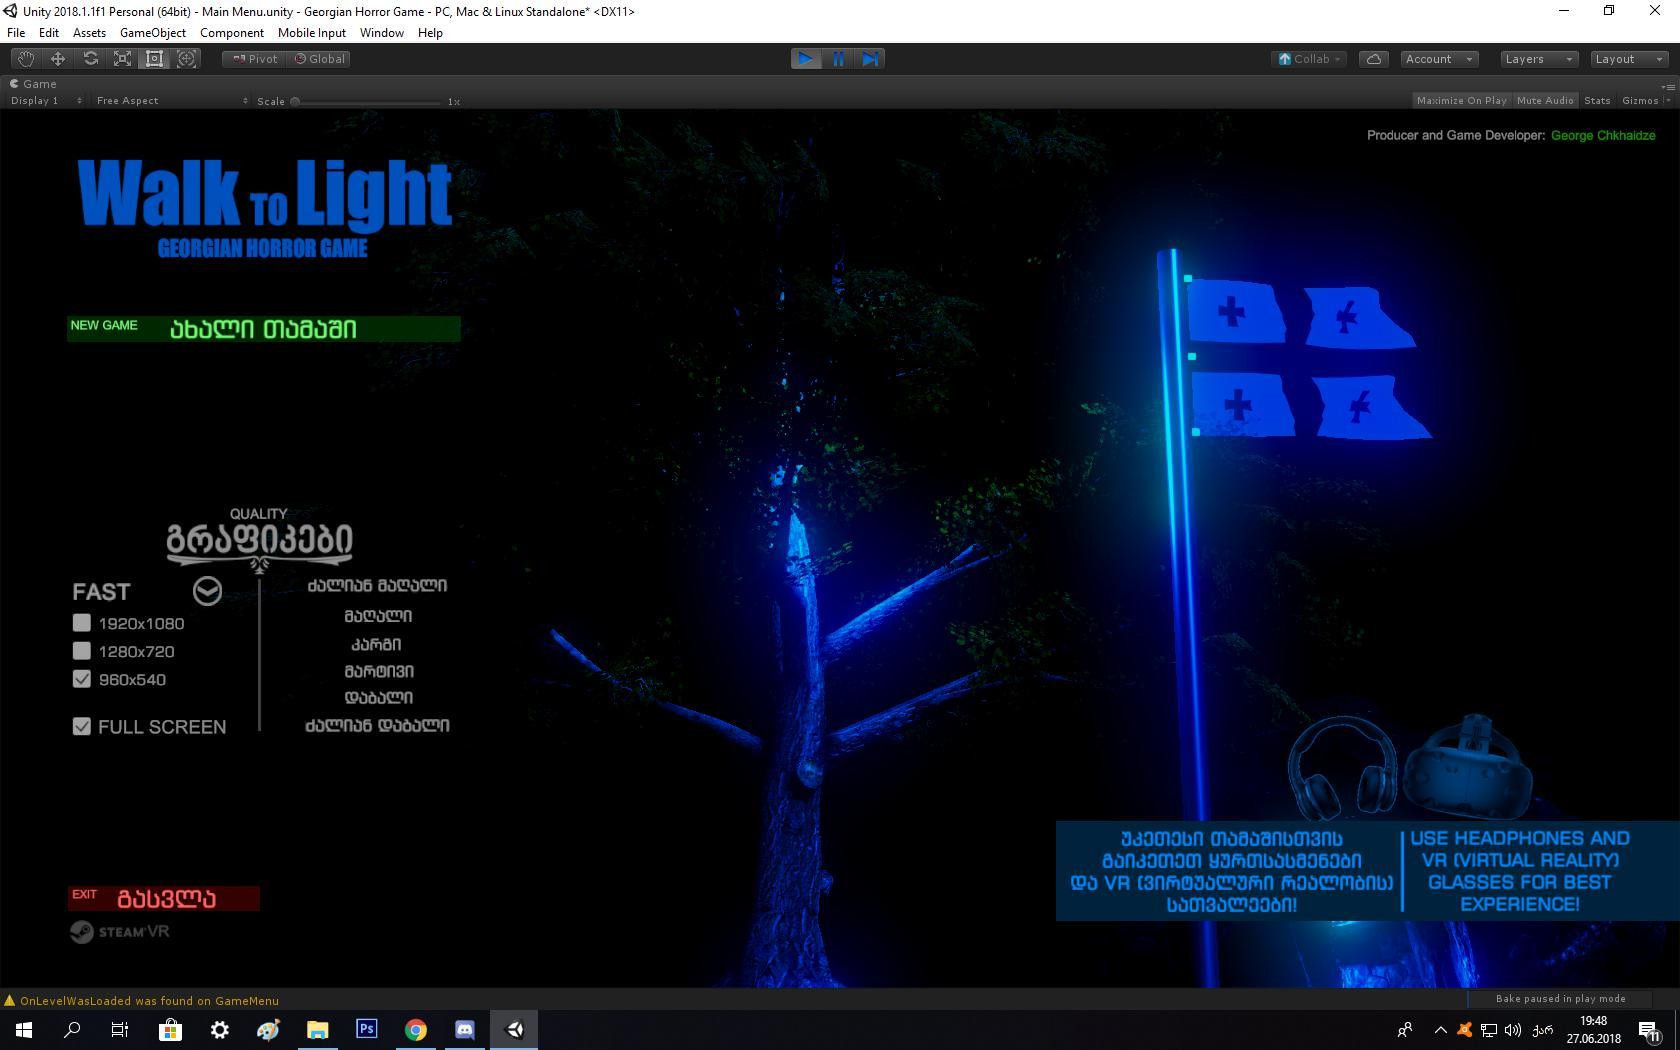Toggle Pivot handle position

[x=254, y=59]
